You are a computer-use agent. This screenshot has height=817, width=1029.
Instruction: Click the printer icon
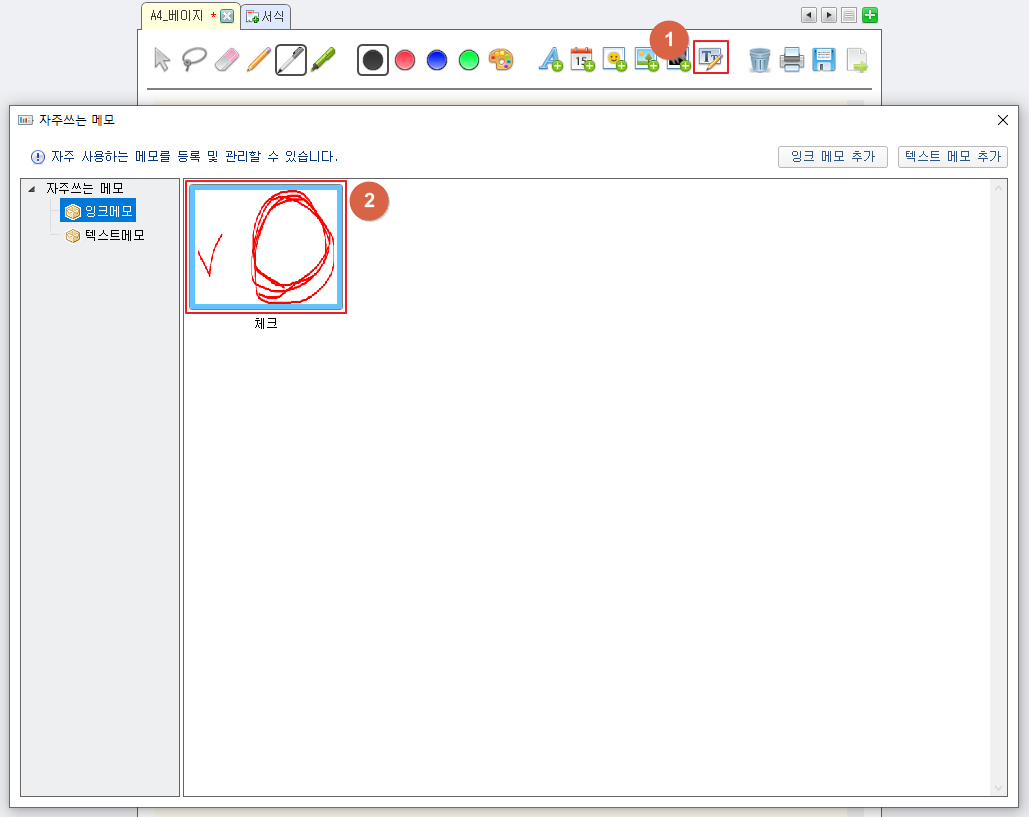(792, 60)
